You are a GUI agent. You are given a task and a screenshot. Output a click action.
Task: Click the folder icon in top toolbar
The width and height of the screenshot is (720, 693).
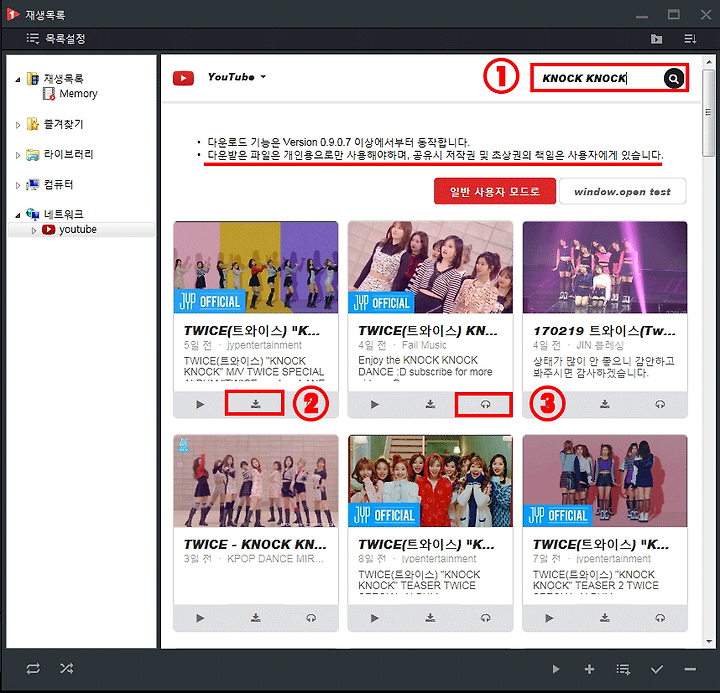657,39
